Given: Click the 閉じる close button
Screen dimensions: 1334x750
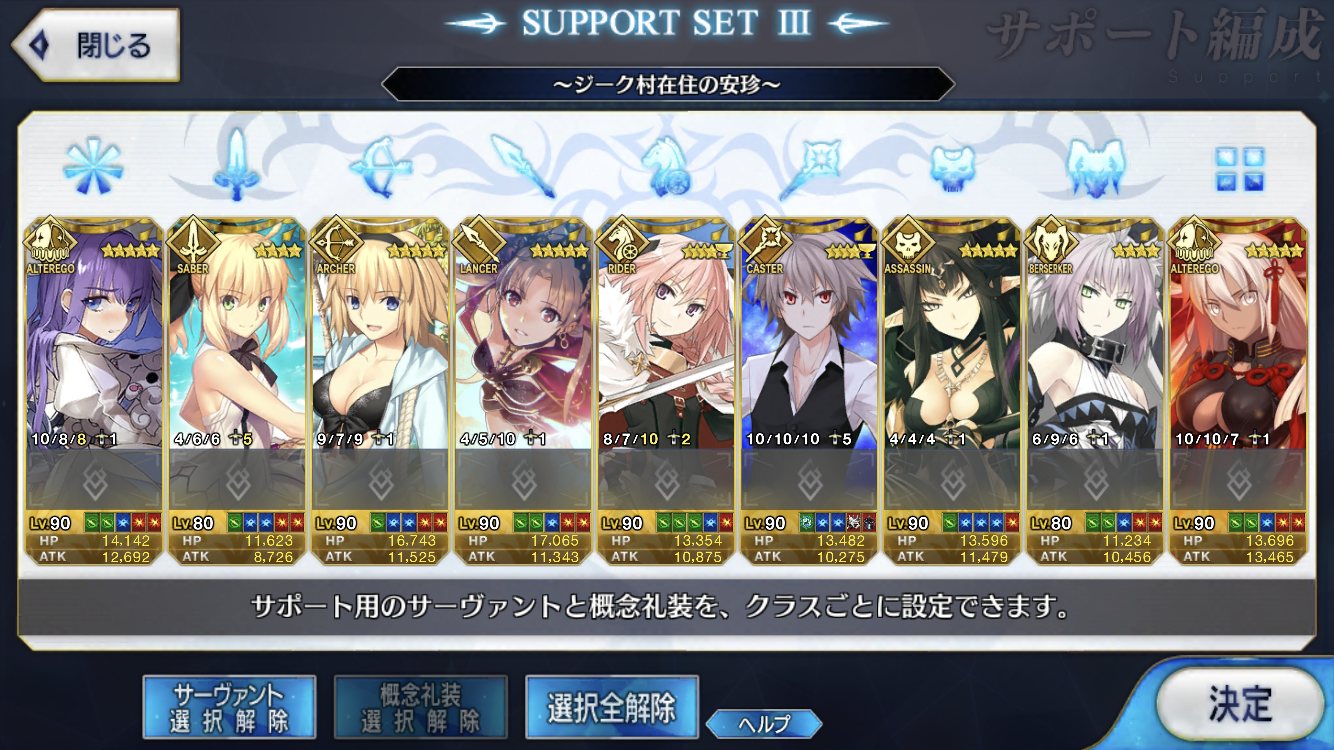Looking at the screenshot, I should click(x=95, y=45).
